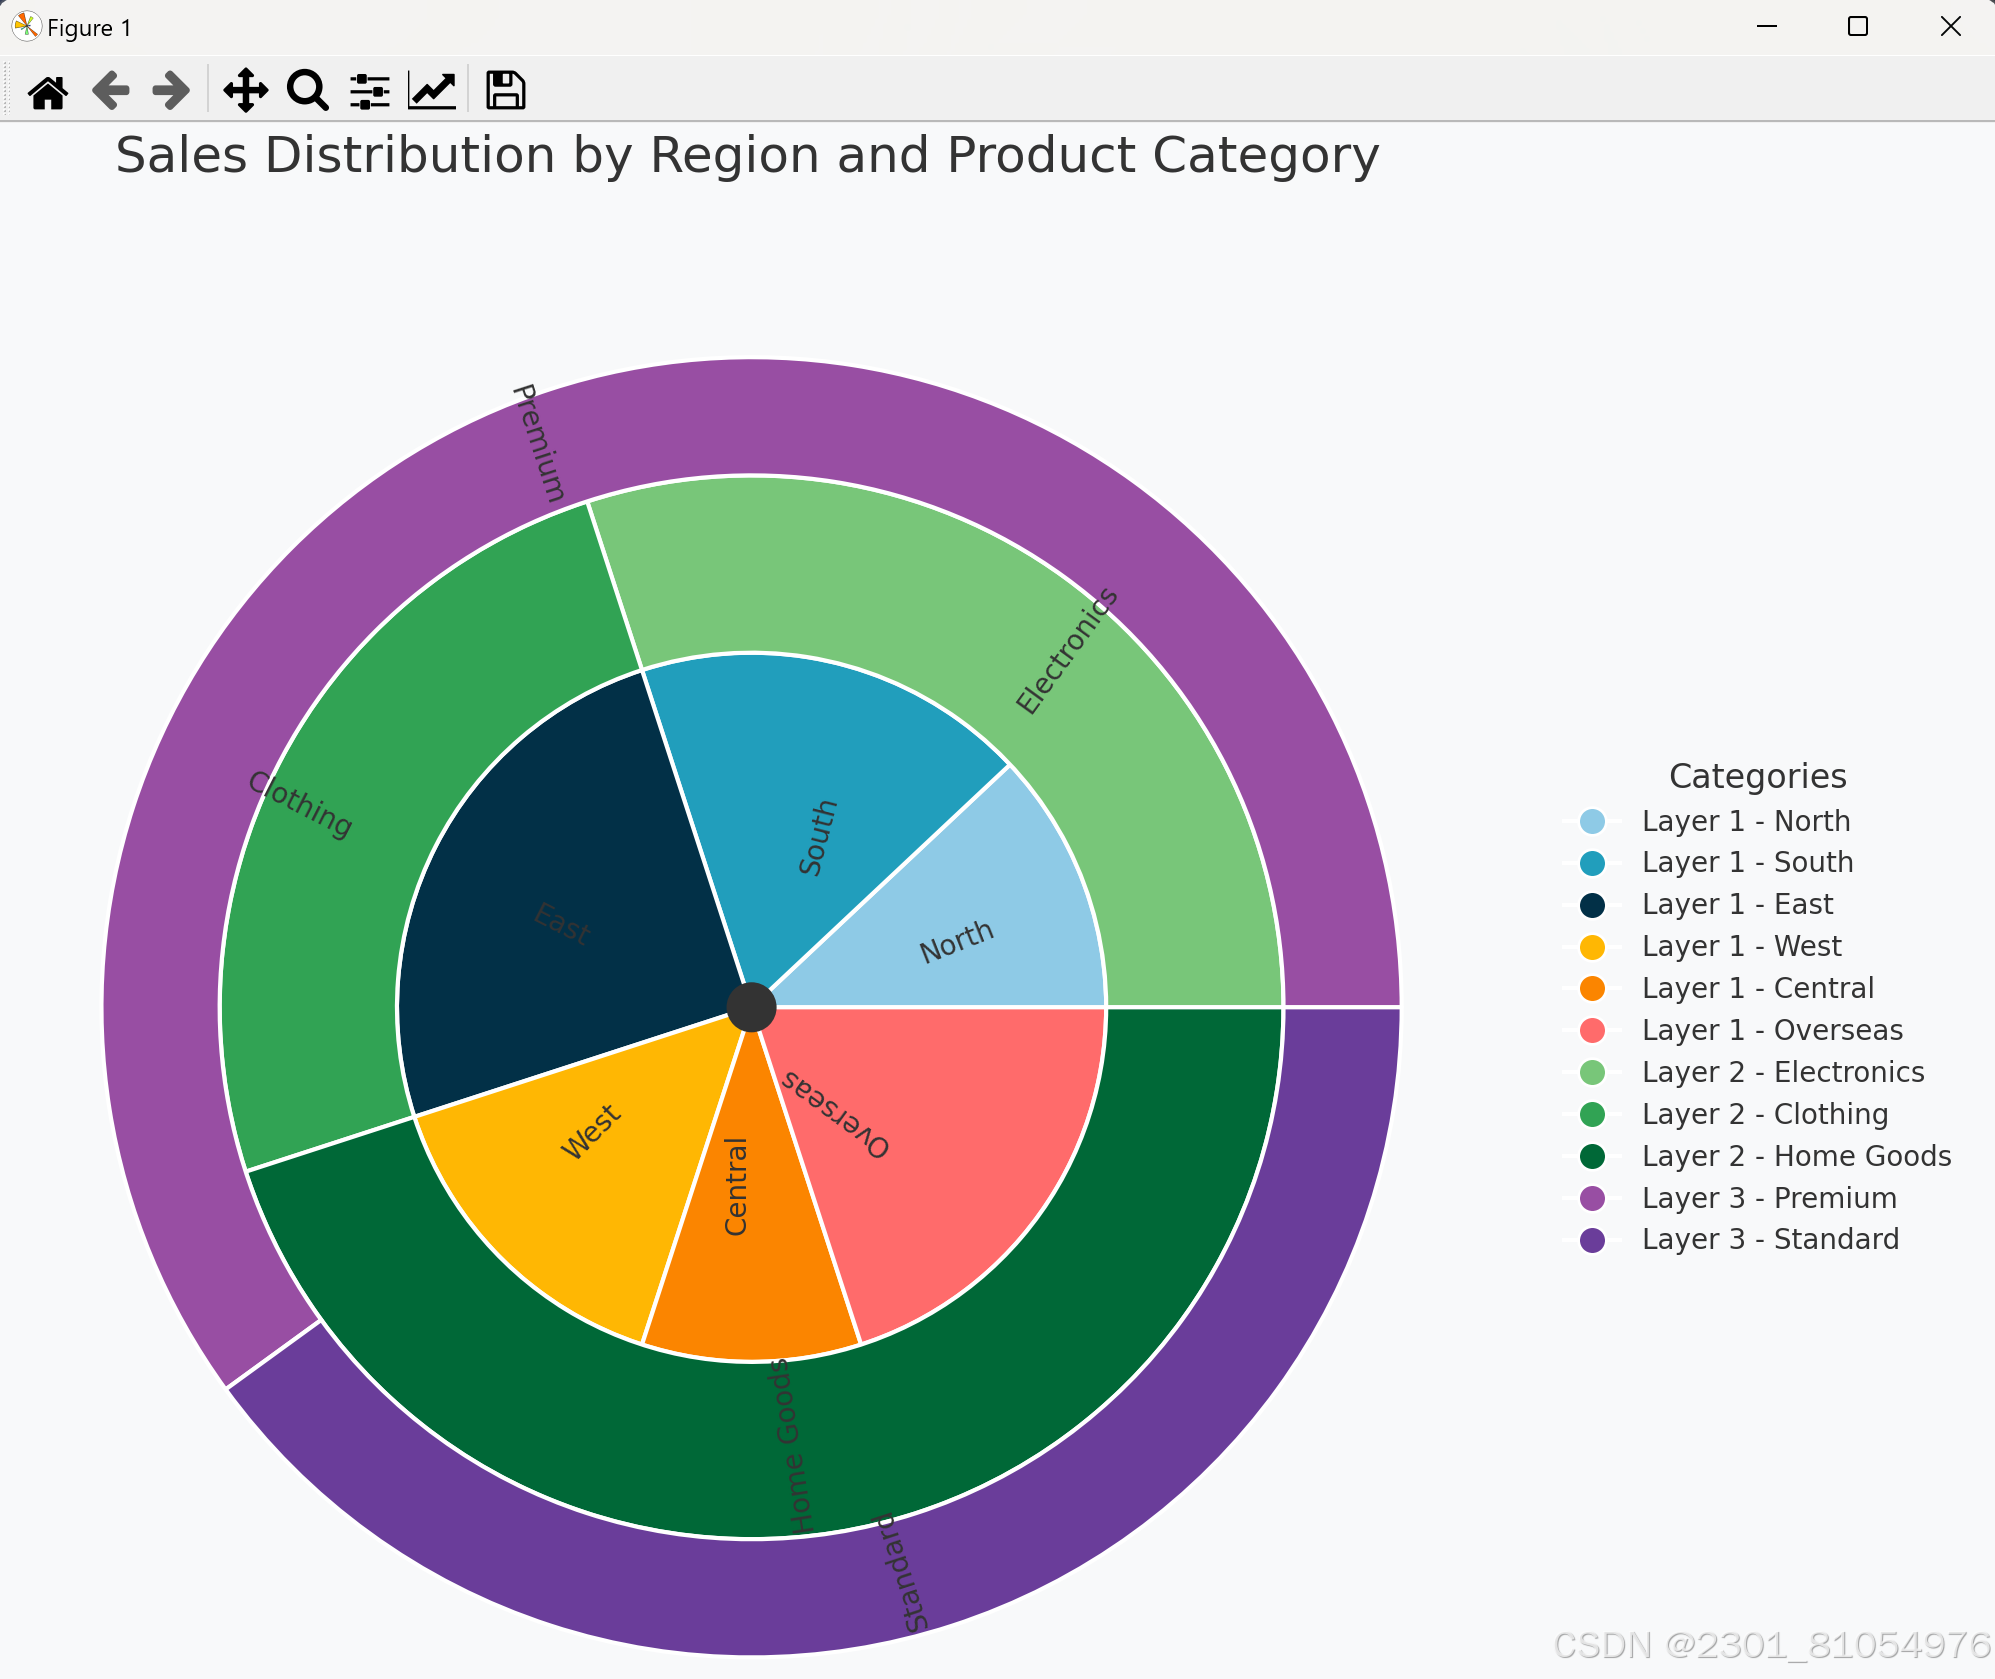This screenshot has width=1995, height=1679.
Task: Click the Layer 3 - Premium legend entry
Action: tap(1768, 1198)
